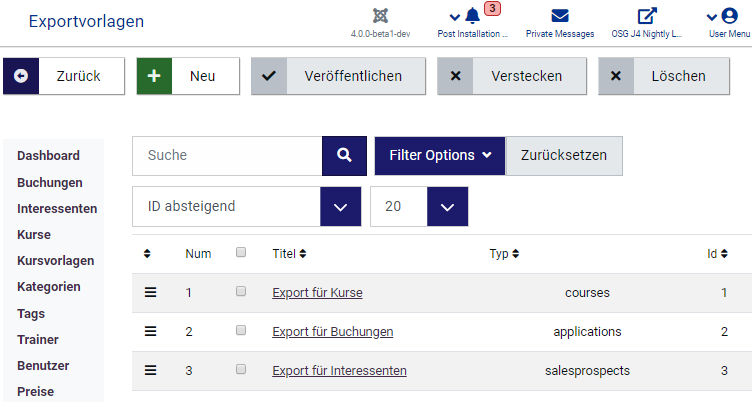Toggle the select-all checkbox in header

tap(241, 253)
